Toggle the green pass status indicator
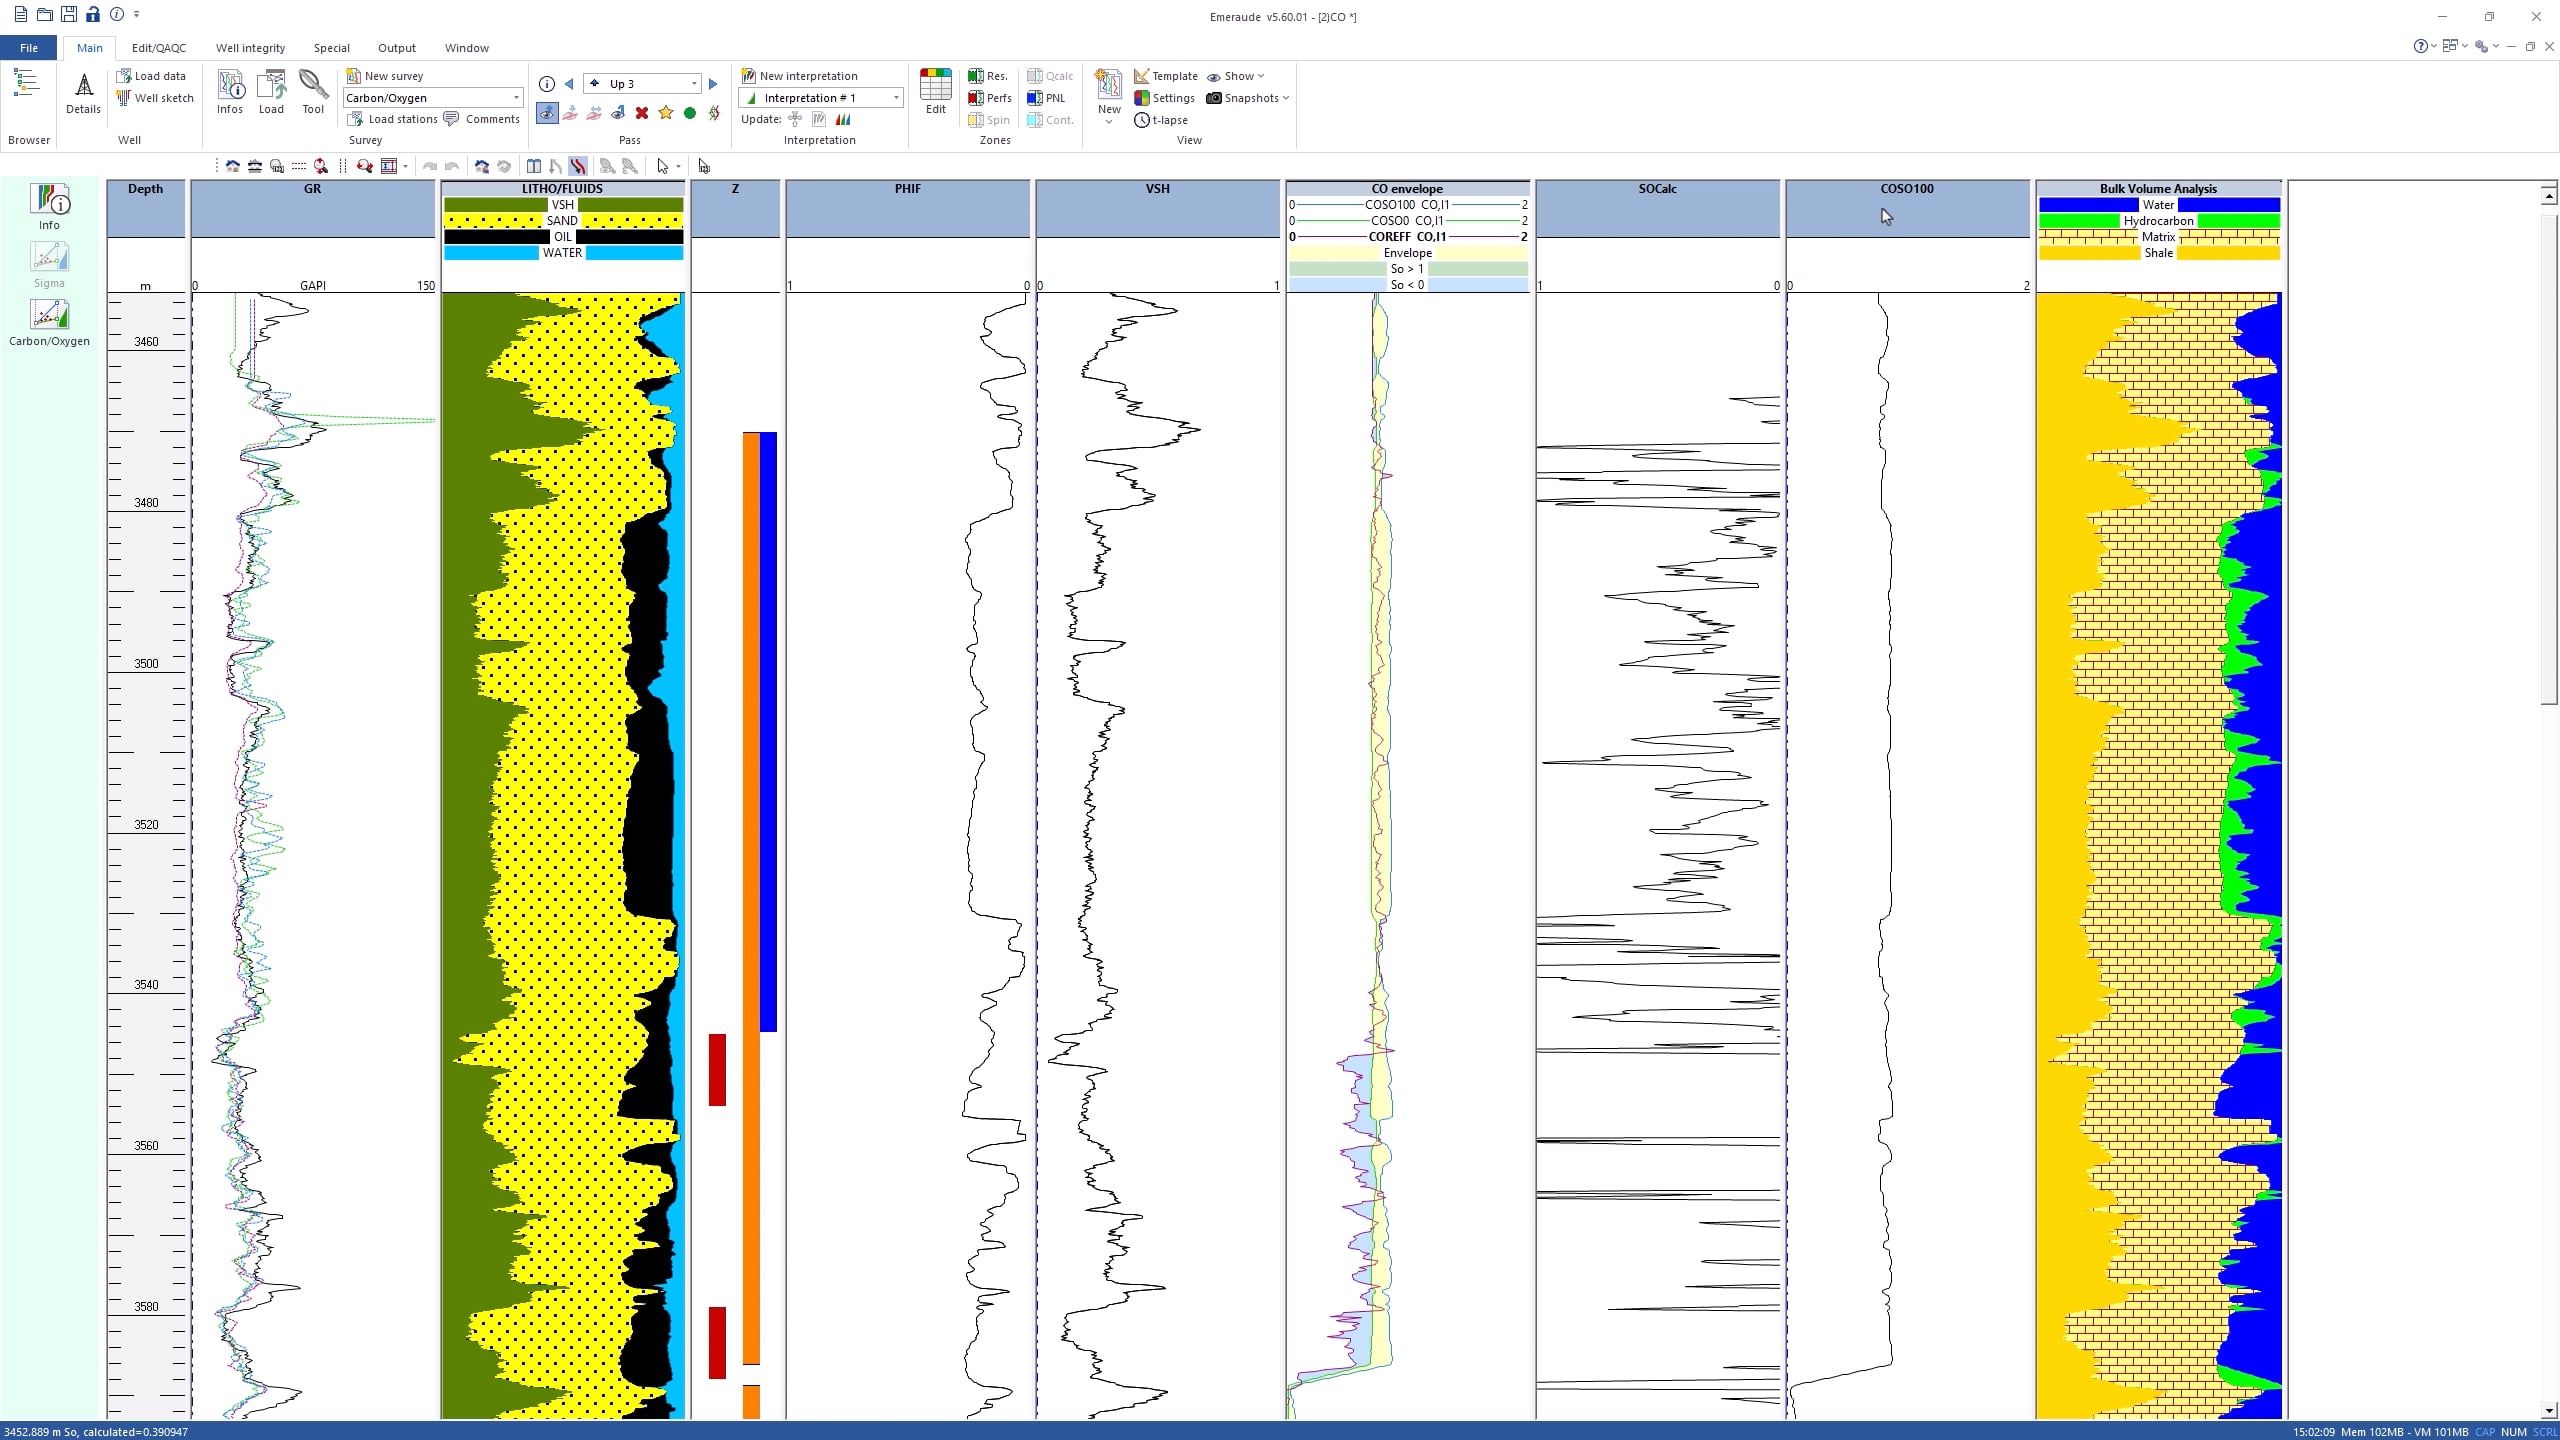 coord(690,113)
